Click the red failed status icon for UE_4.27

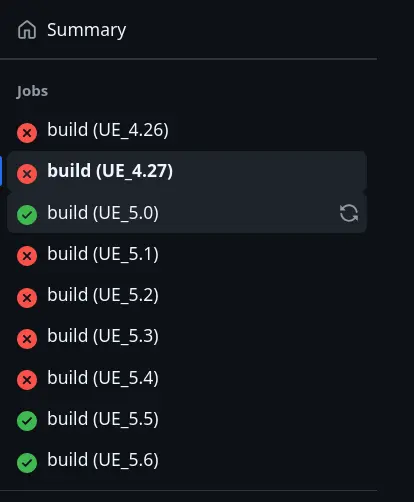(x=27, y=174)
